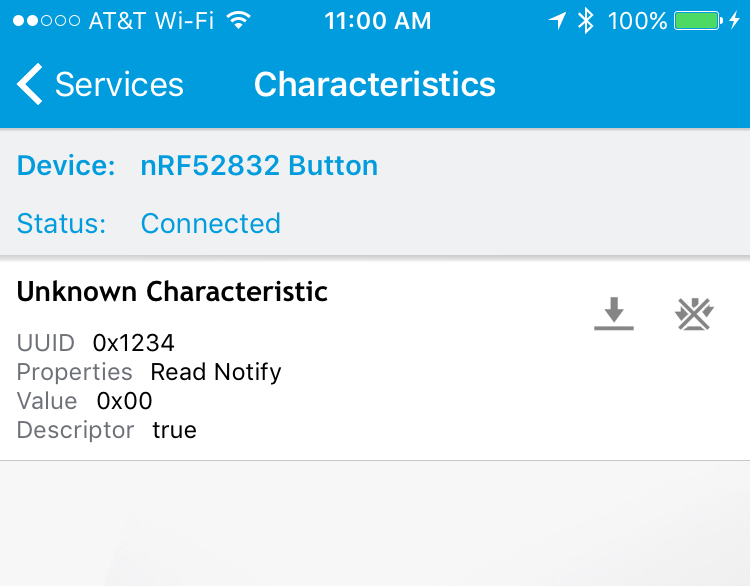Tap the Read Notify properties text

tap(216, 372)
